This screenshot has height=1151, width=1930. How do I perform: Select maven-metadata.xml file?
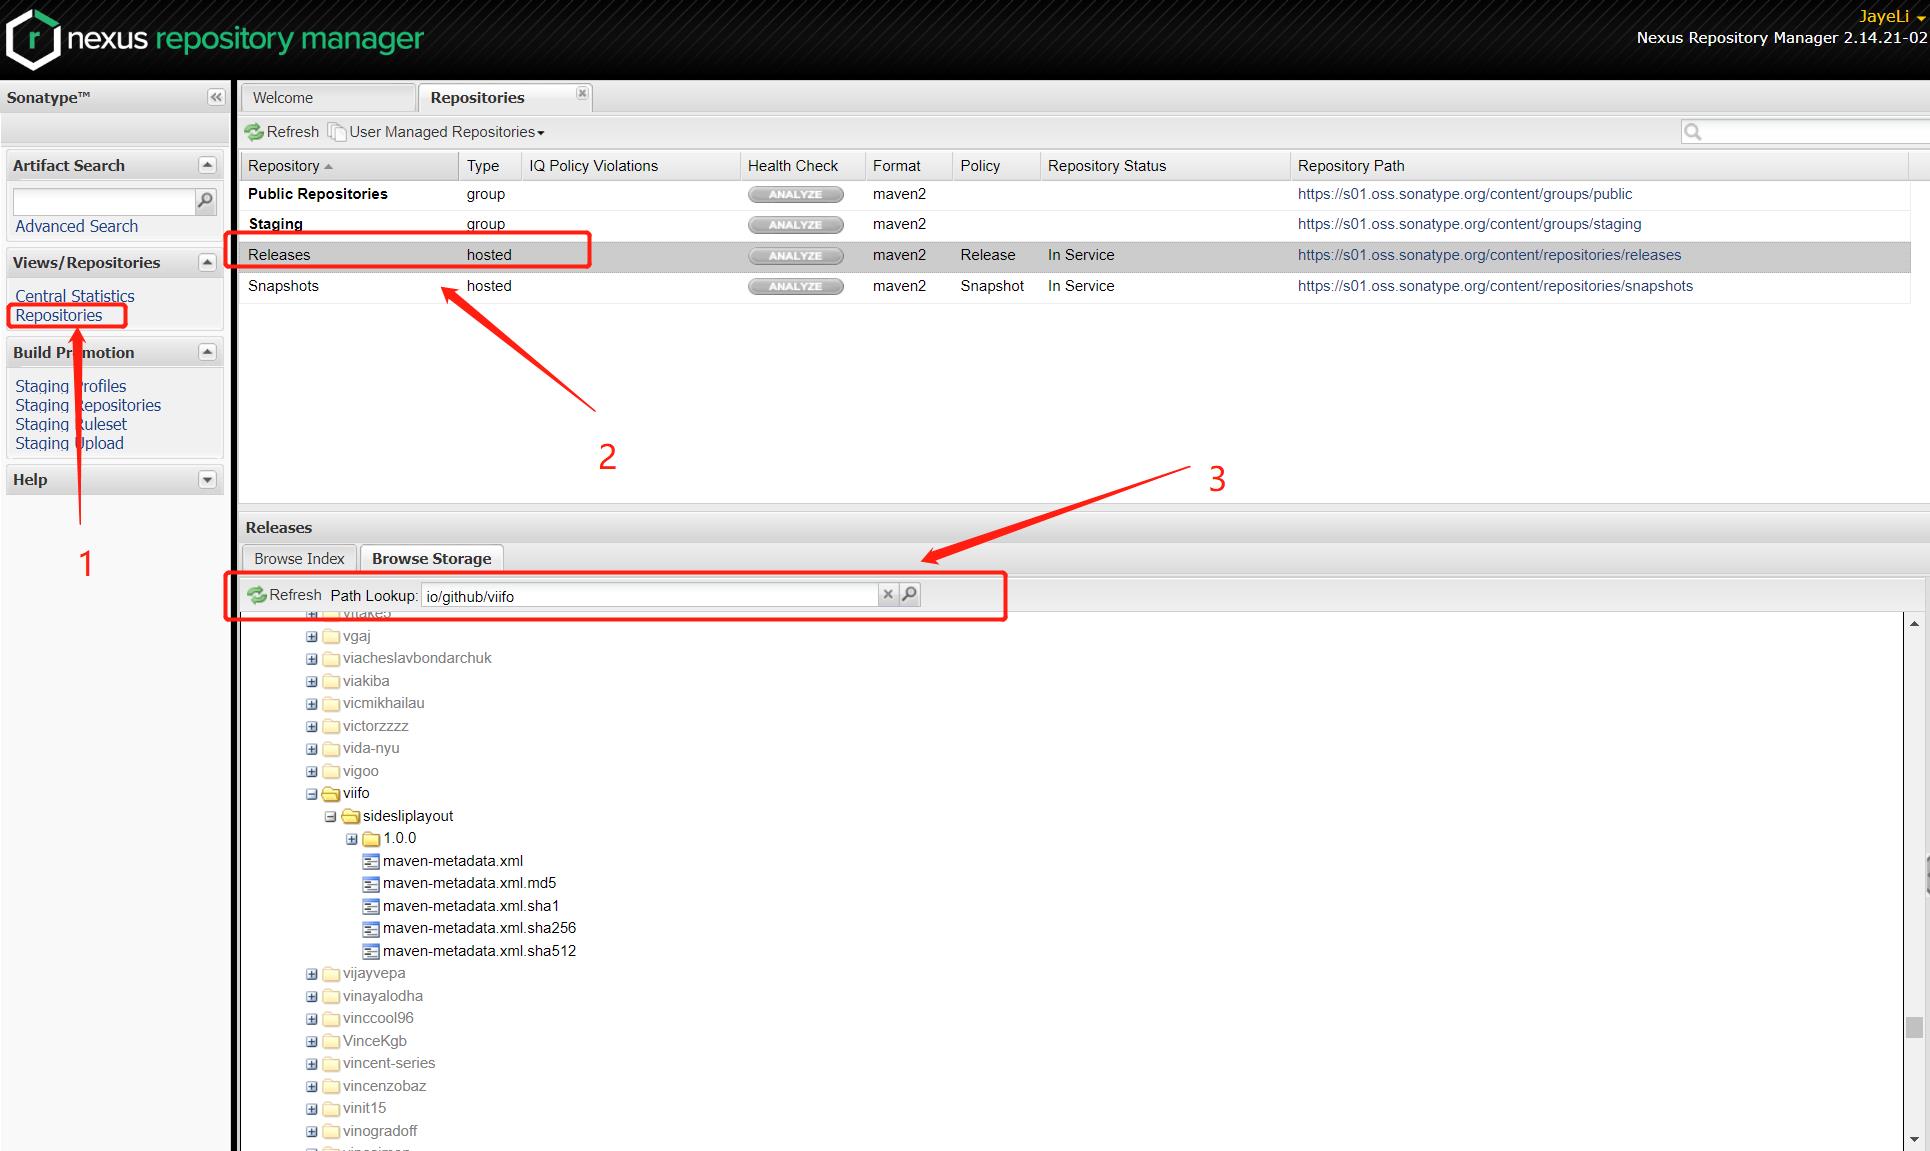453,861
